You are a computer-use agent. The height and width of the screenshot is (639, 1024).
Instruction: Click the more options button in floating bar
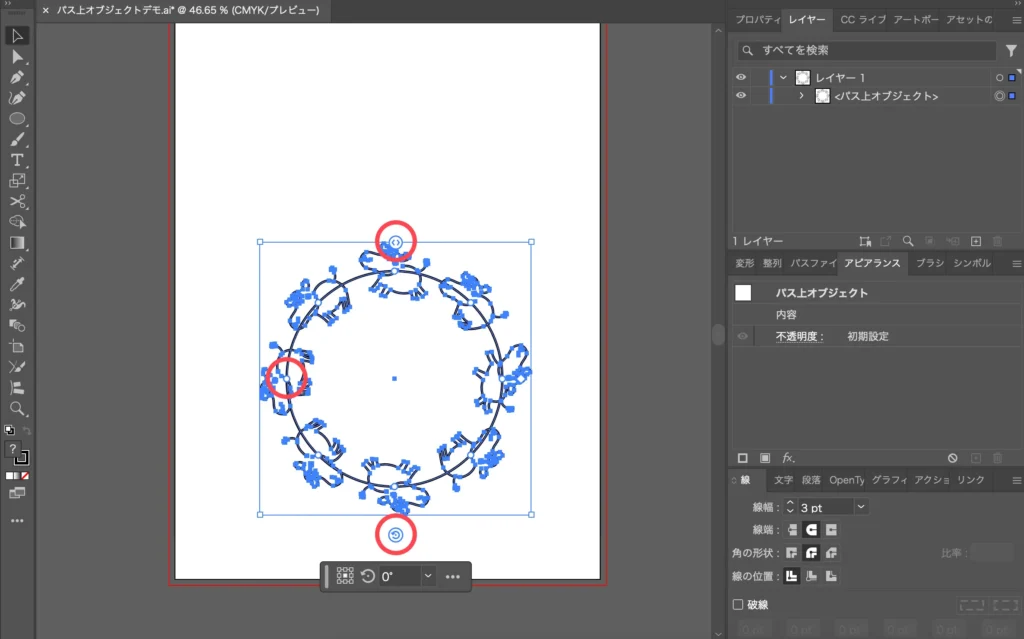point(452,576)
